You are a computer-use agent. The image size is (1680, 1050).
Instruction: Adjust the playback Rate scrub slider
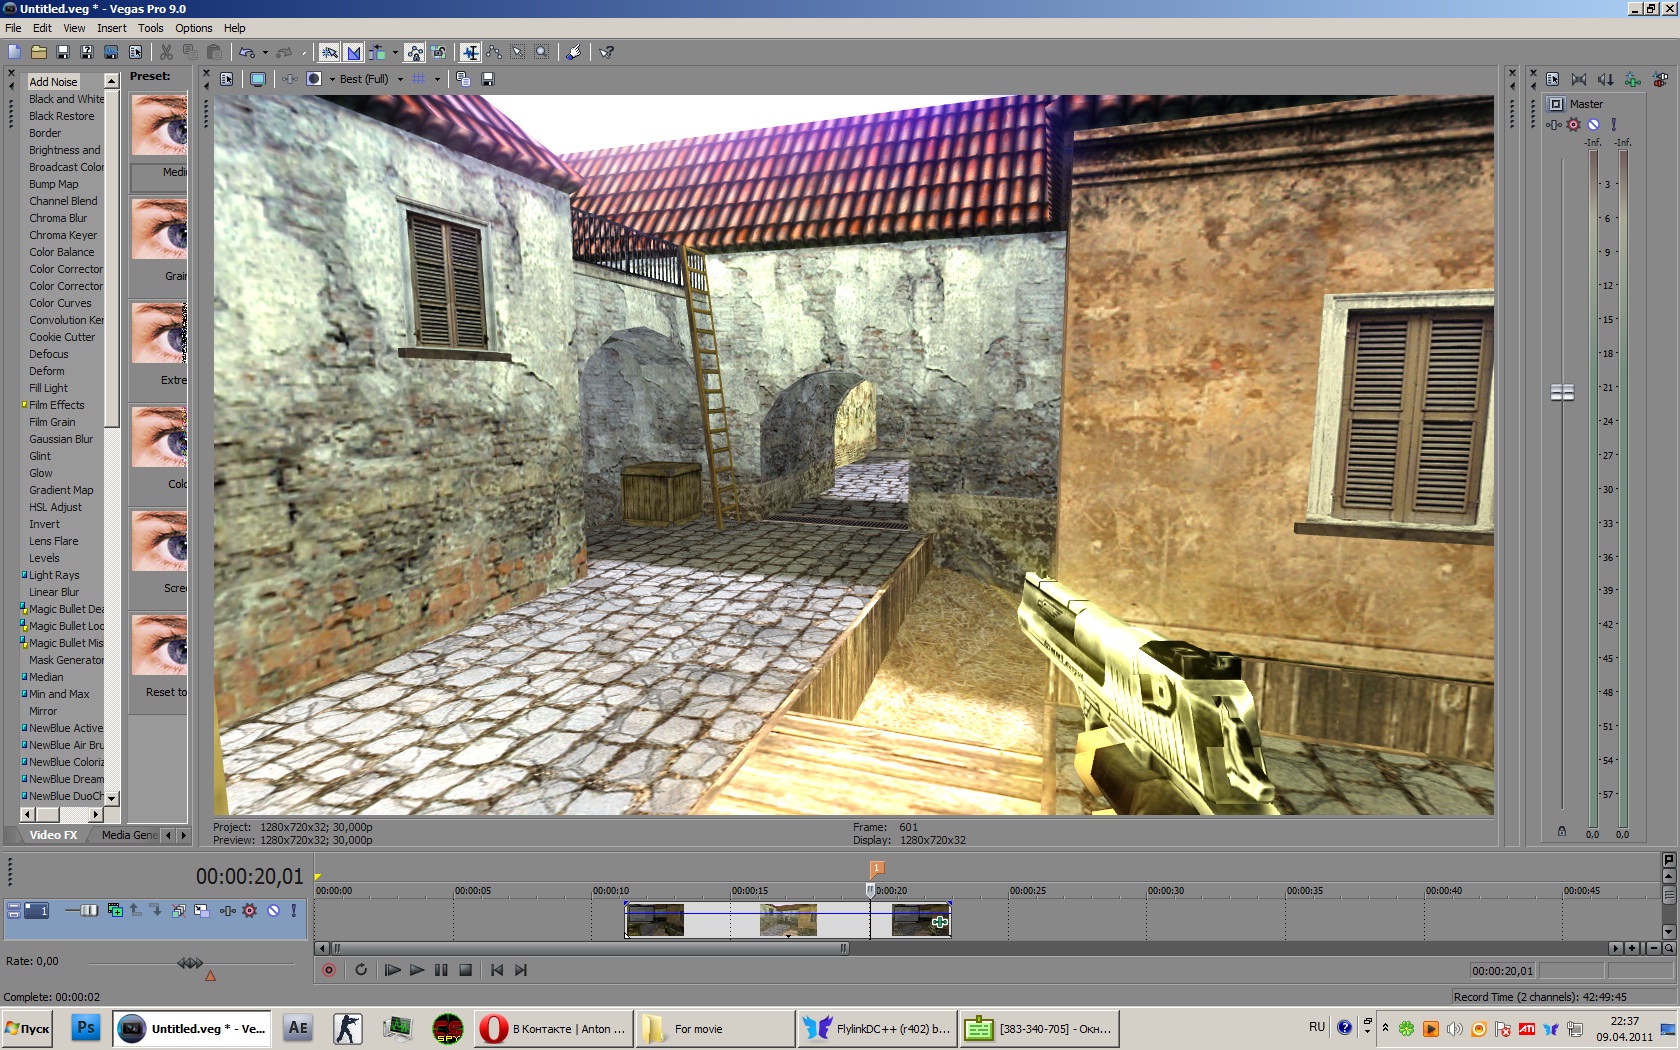point(190,963)
